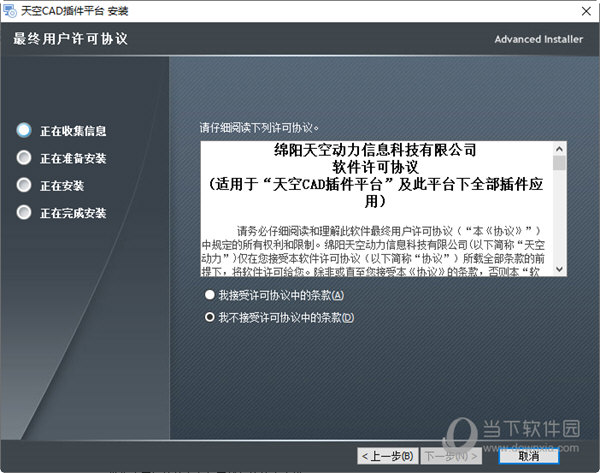The width and height of the screenshot is (600, 473).
Task: Click the 正在准备安装 step bullet
Action: (24, 158)
